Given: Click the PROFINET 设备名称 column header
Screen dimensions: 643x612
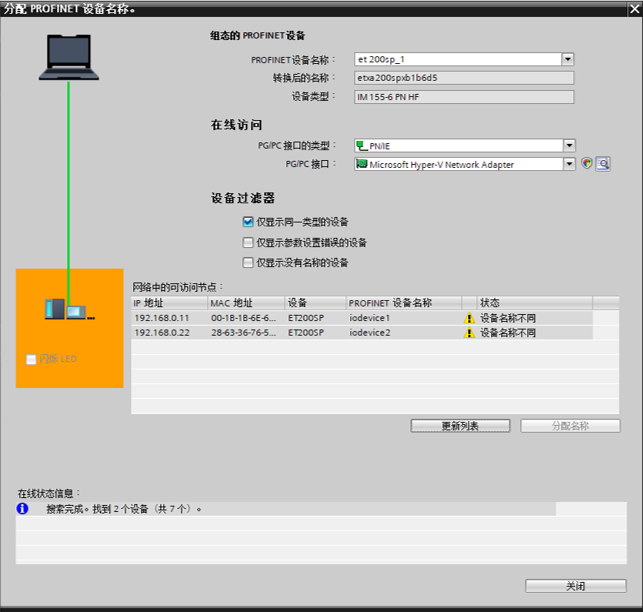Looking at the screenshot, I should coord(404,303).
